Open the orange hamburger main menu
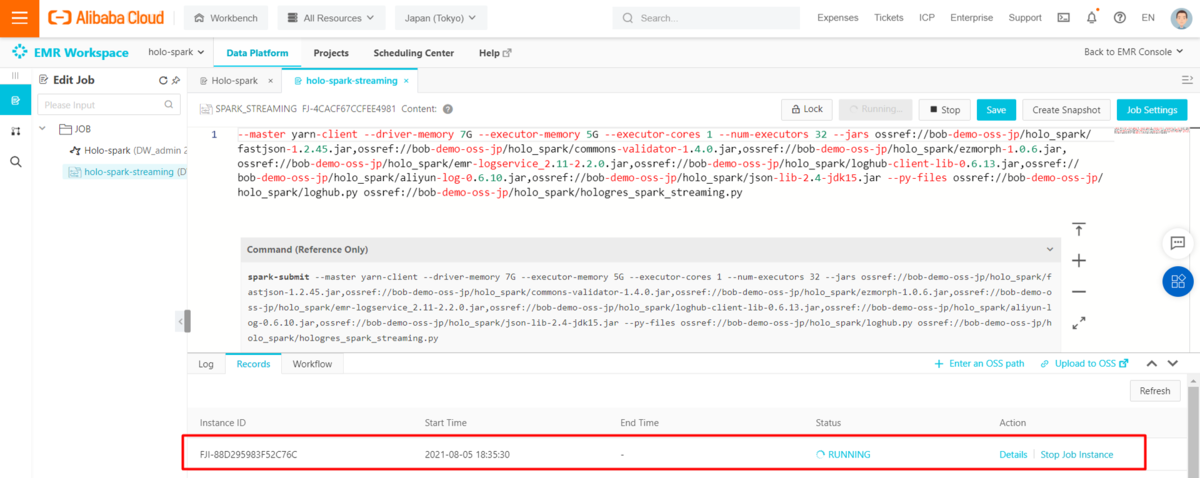This screenshot has height=478, width=1200. (19, 18)
